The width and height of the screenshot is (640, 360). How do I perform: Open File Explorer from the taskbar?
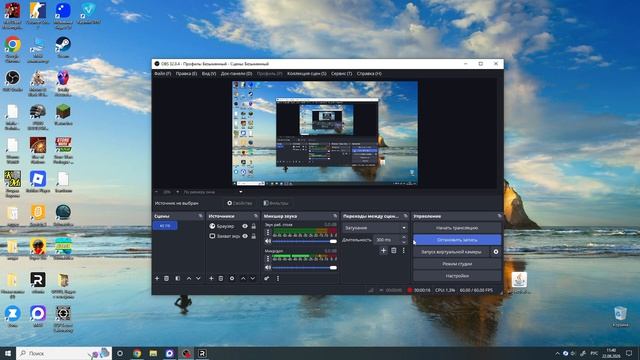tap(153, 353)
